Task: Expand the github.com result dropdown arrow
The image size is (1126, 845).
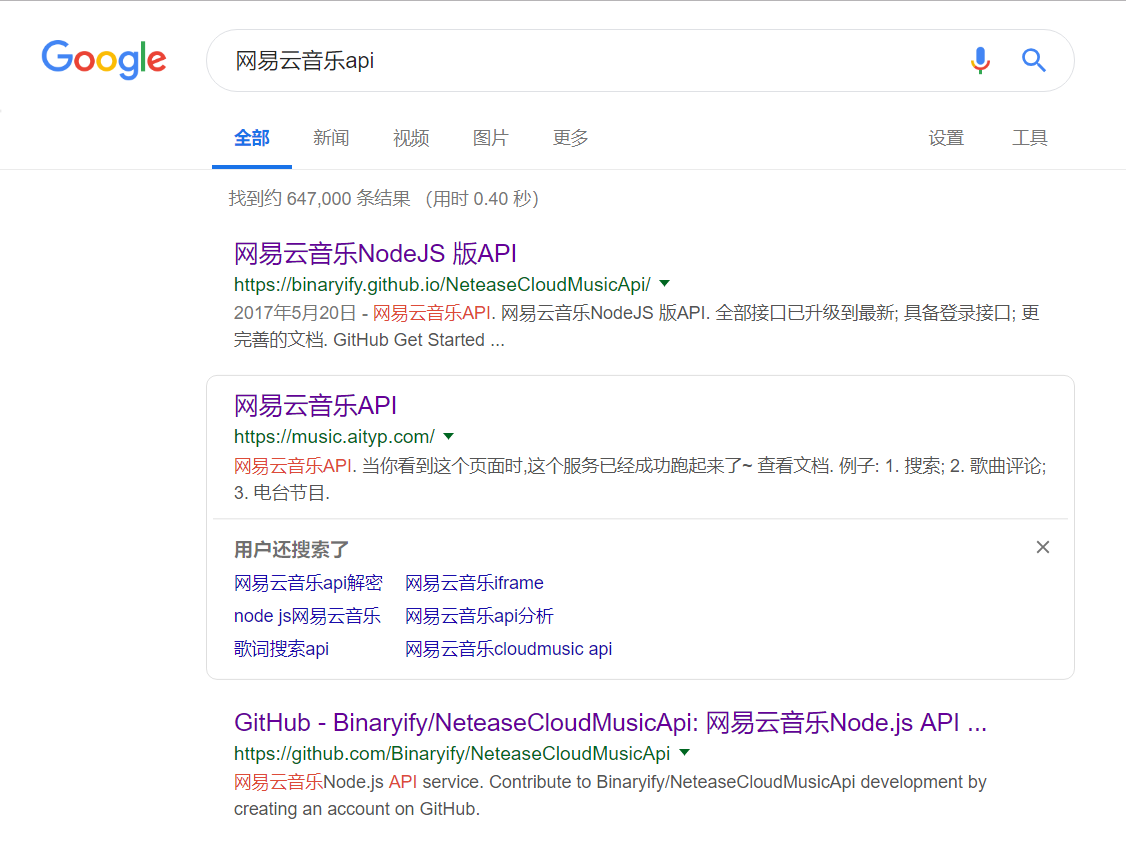Action: click(x=684, y=752)
